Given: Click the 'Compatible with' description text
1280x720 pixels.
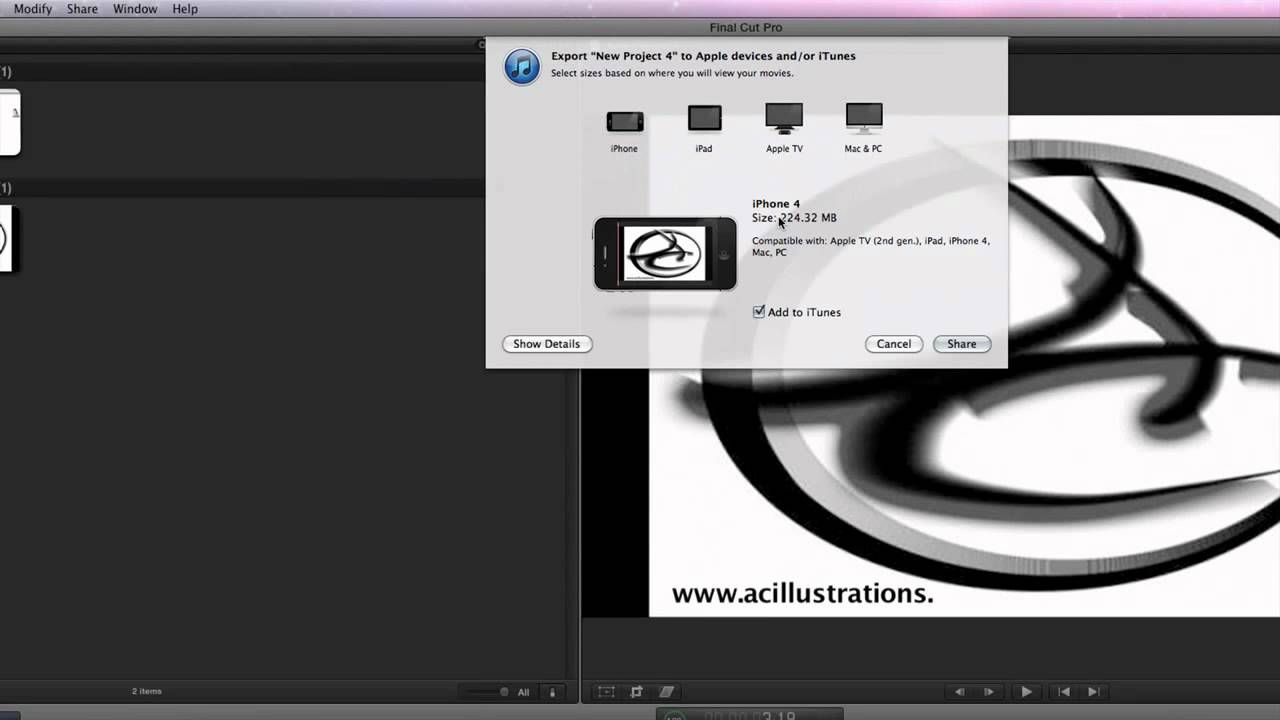Looking at the screenshot, I should (x=871, y=247).
